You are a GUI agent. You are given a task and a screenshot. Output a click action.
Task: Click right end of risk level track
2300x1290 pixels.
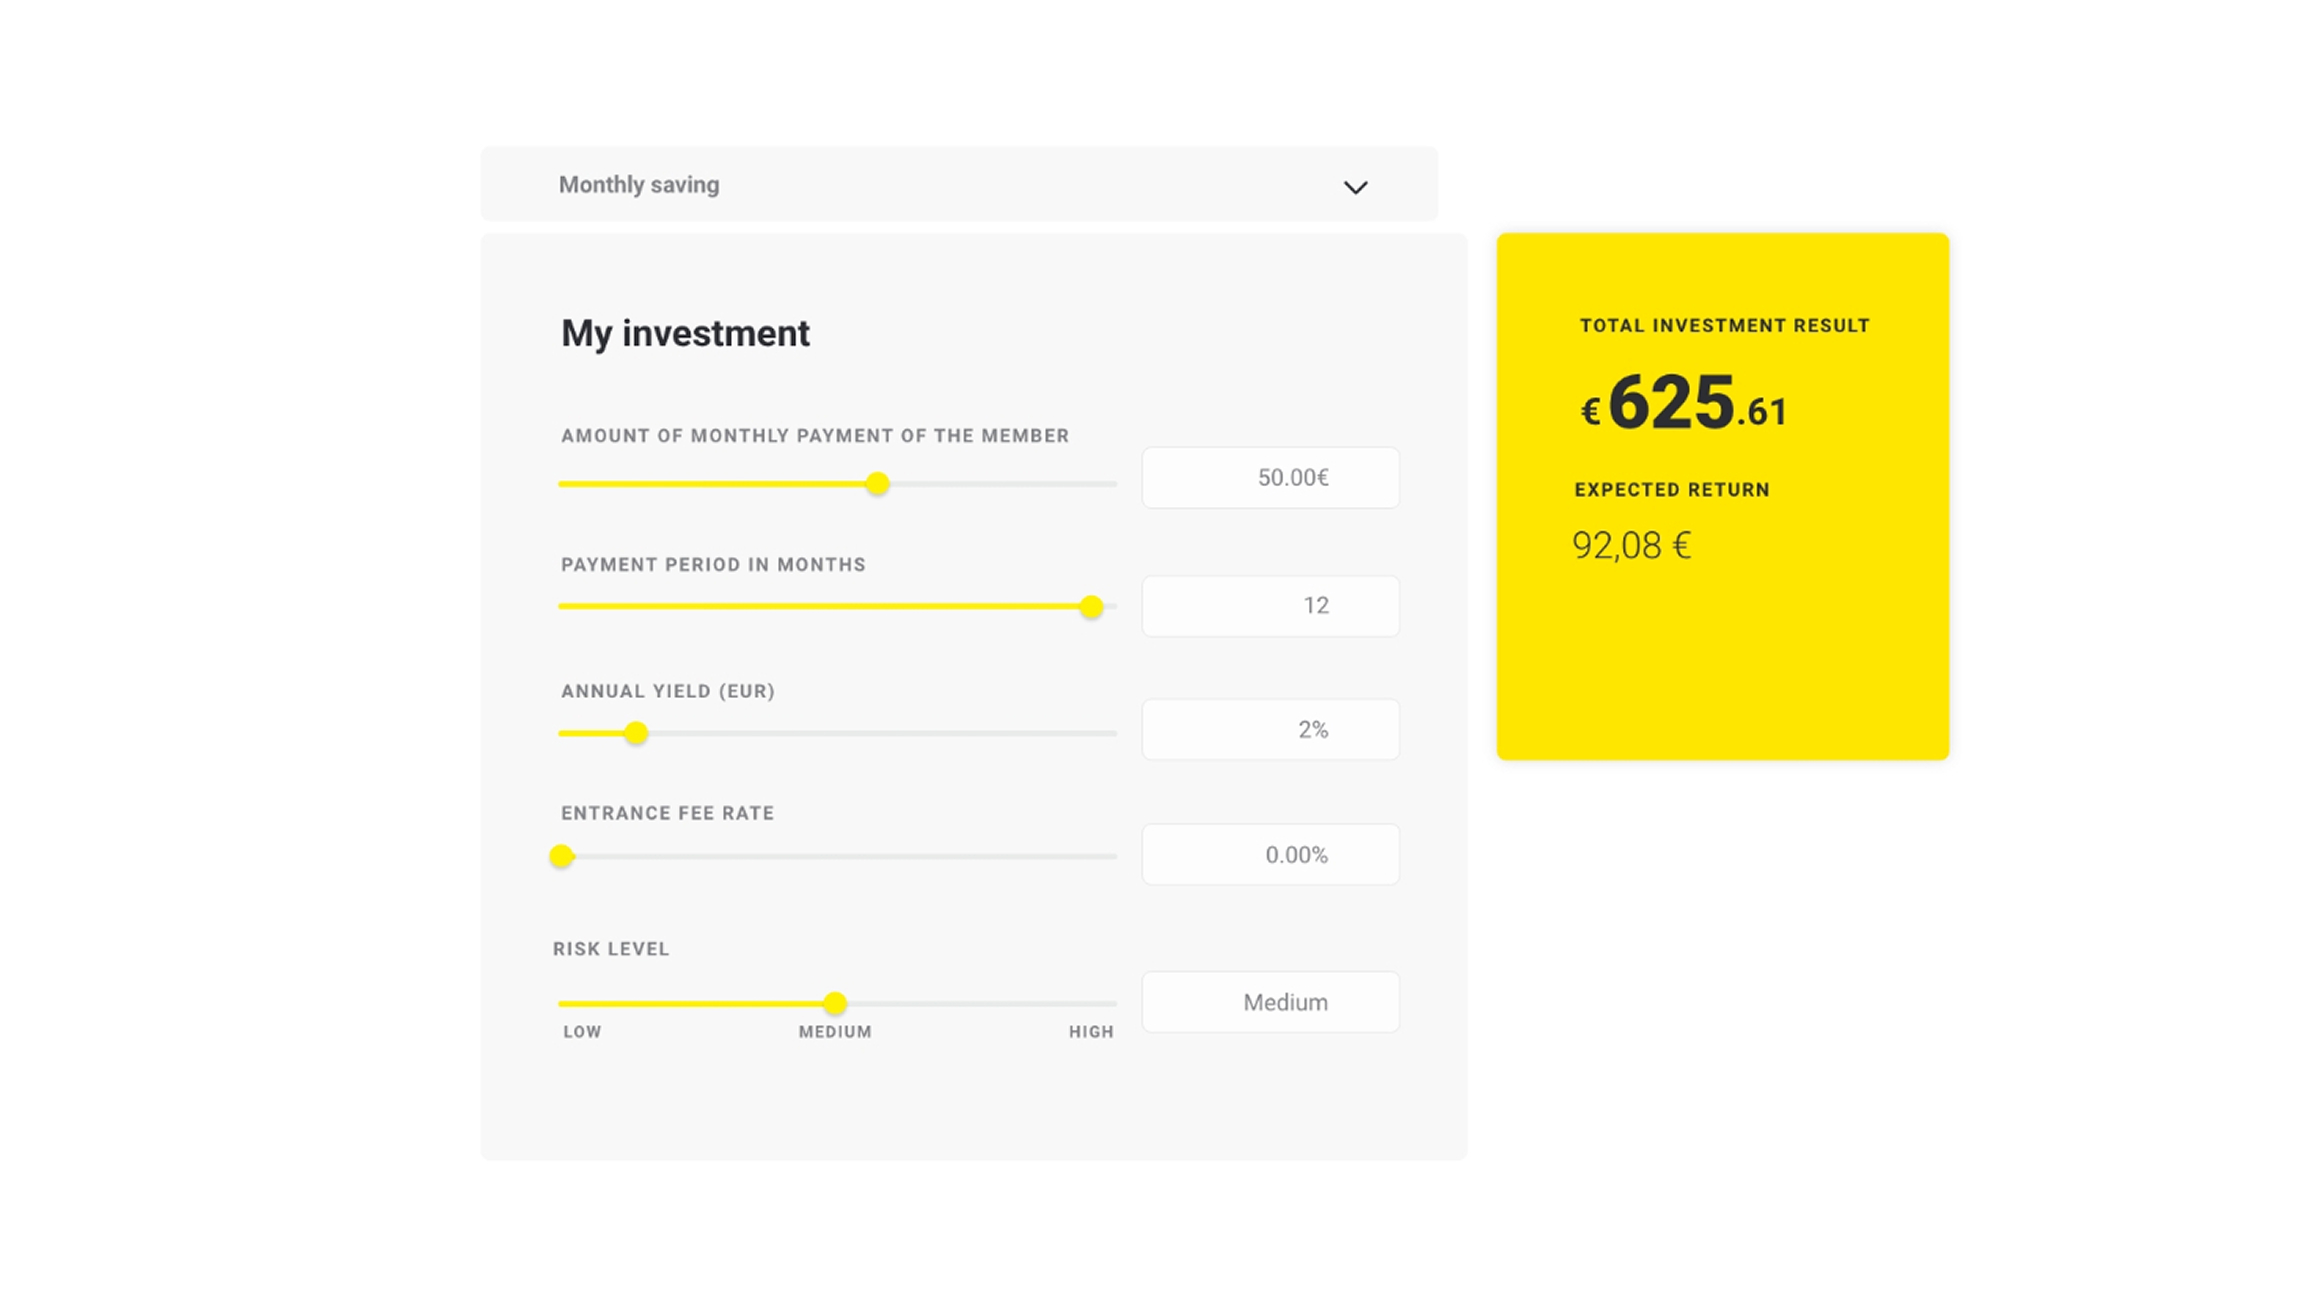click(1111, 1003)
